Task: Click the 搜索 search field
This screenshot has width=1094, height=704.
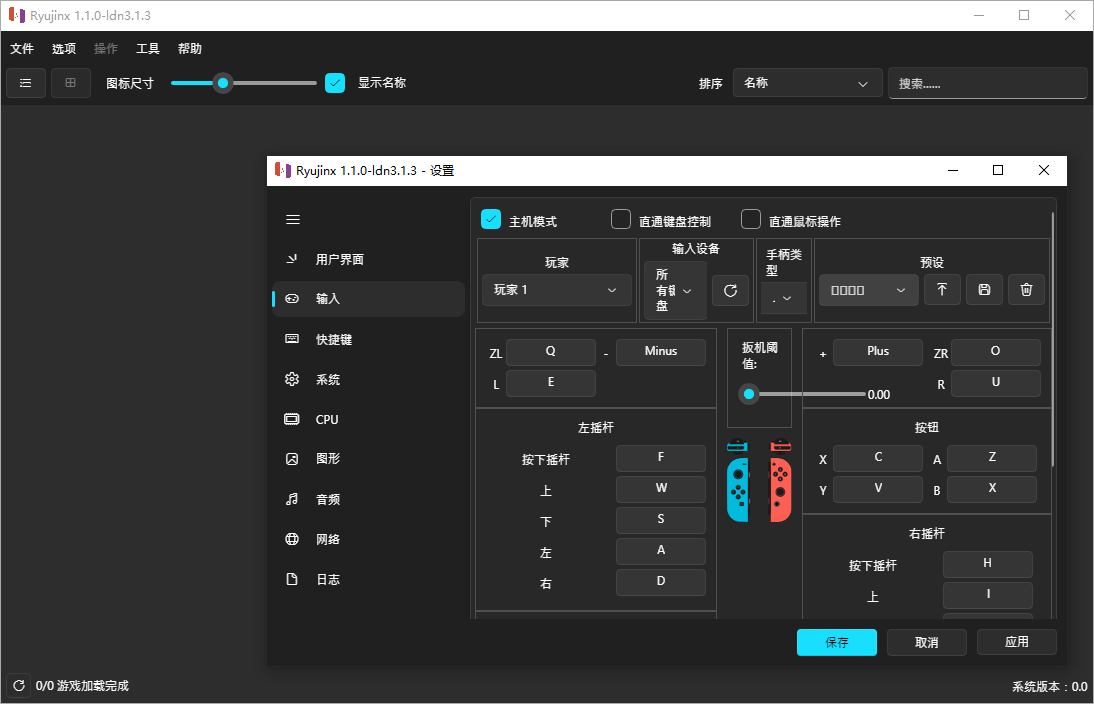Action: click(x=987, y=83)
